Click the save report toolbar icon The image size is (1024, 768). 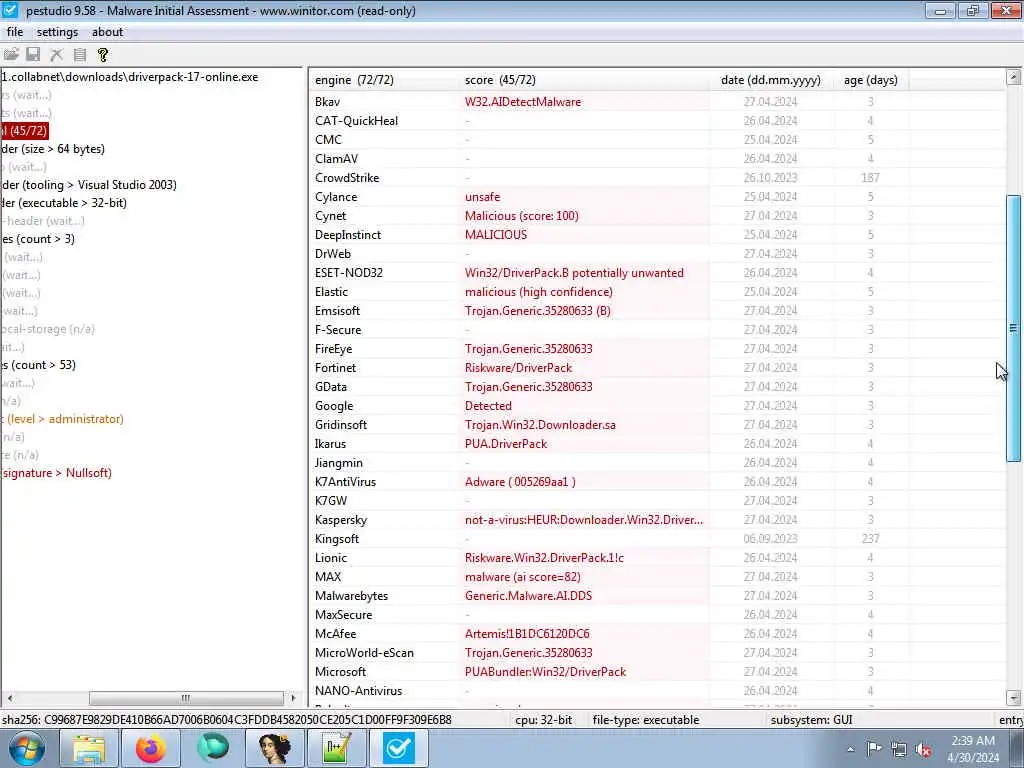click(x=33, y=55)
